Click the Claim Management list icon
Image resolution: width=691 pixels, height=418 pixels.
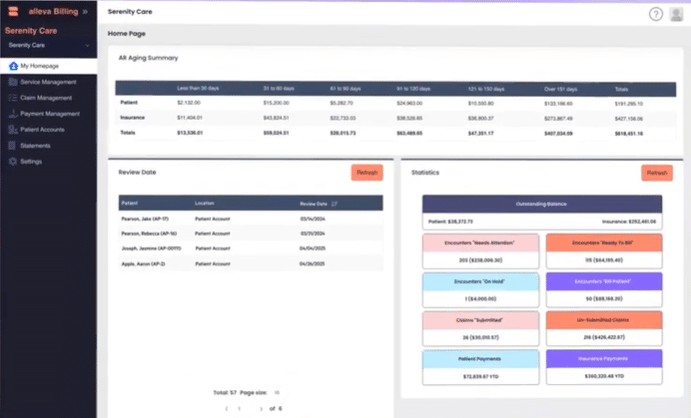tap(13, 98)
